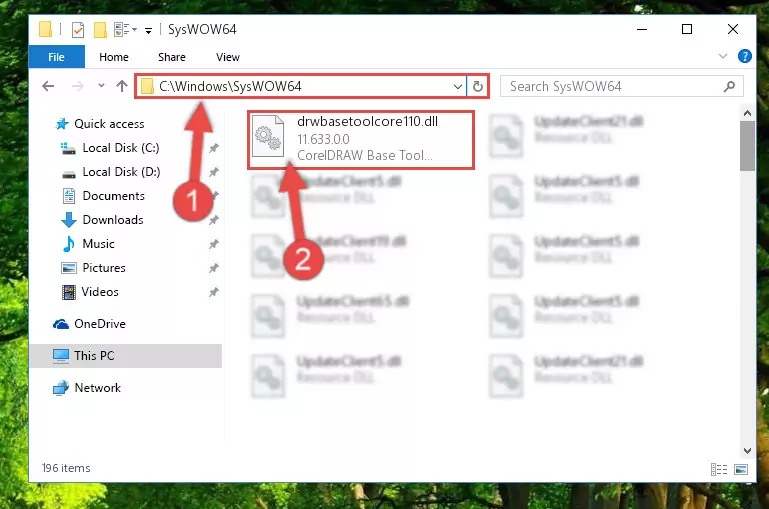769x509 pixels.
Task: Open the recent locations dropdown
Action: [x=101, y=86]
